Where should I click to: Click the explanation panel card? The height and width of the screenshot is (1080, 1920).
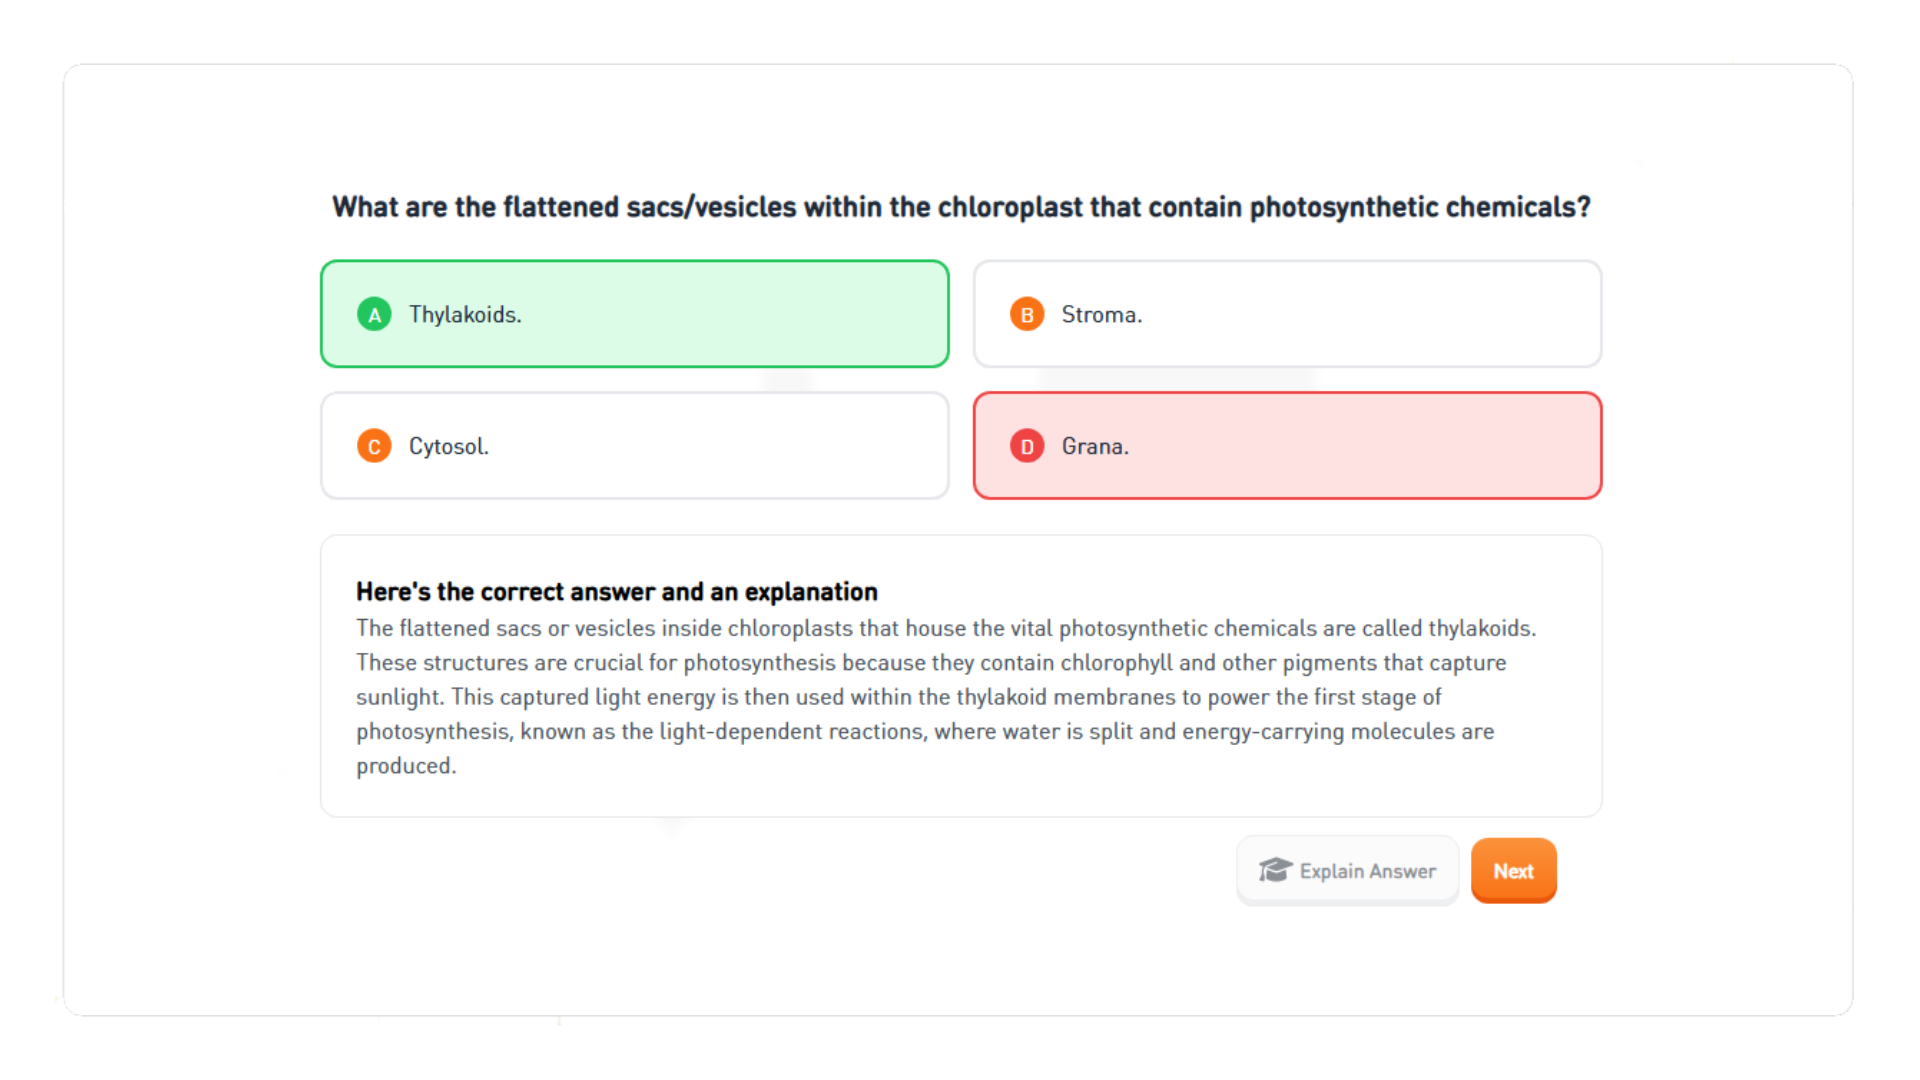(960, 675)
